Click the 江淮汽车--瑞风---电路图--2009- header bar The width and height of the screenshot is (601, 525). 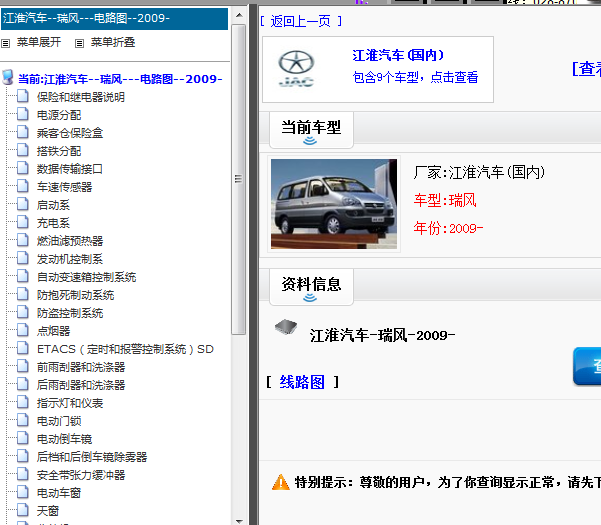click(x=115, y=18)
